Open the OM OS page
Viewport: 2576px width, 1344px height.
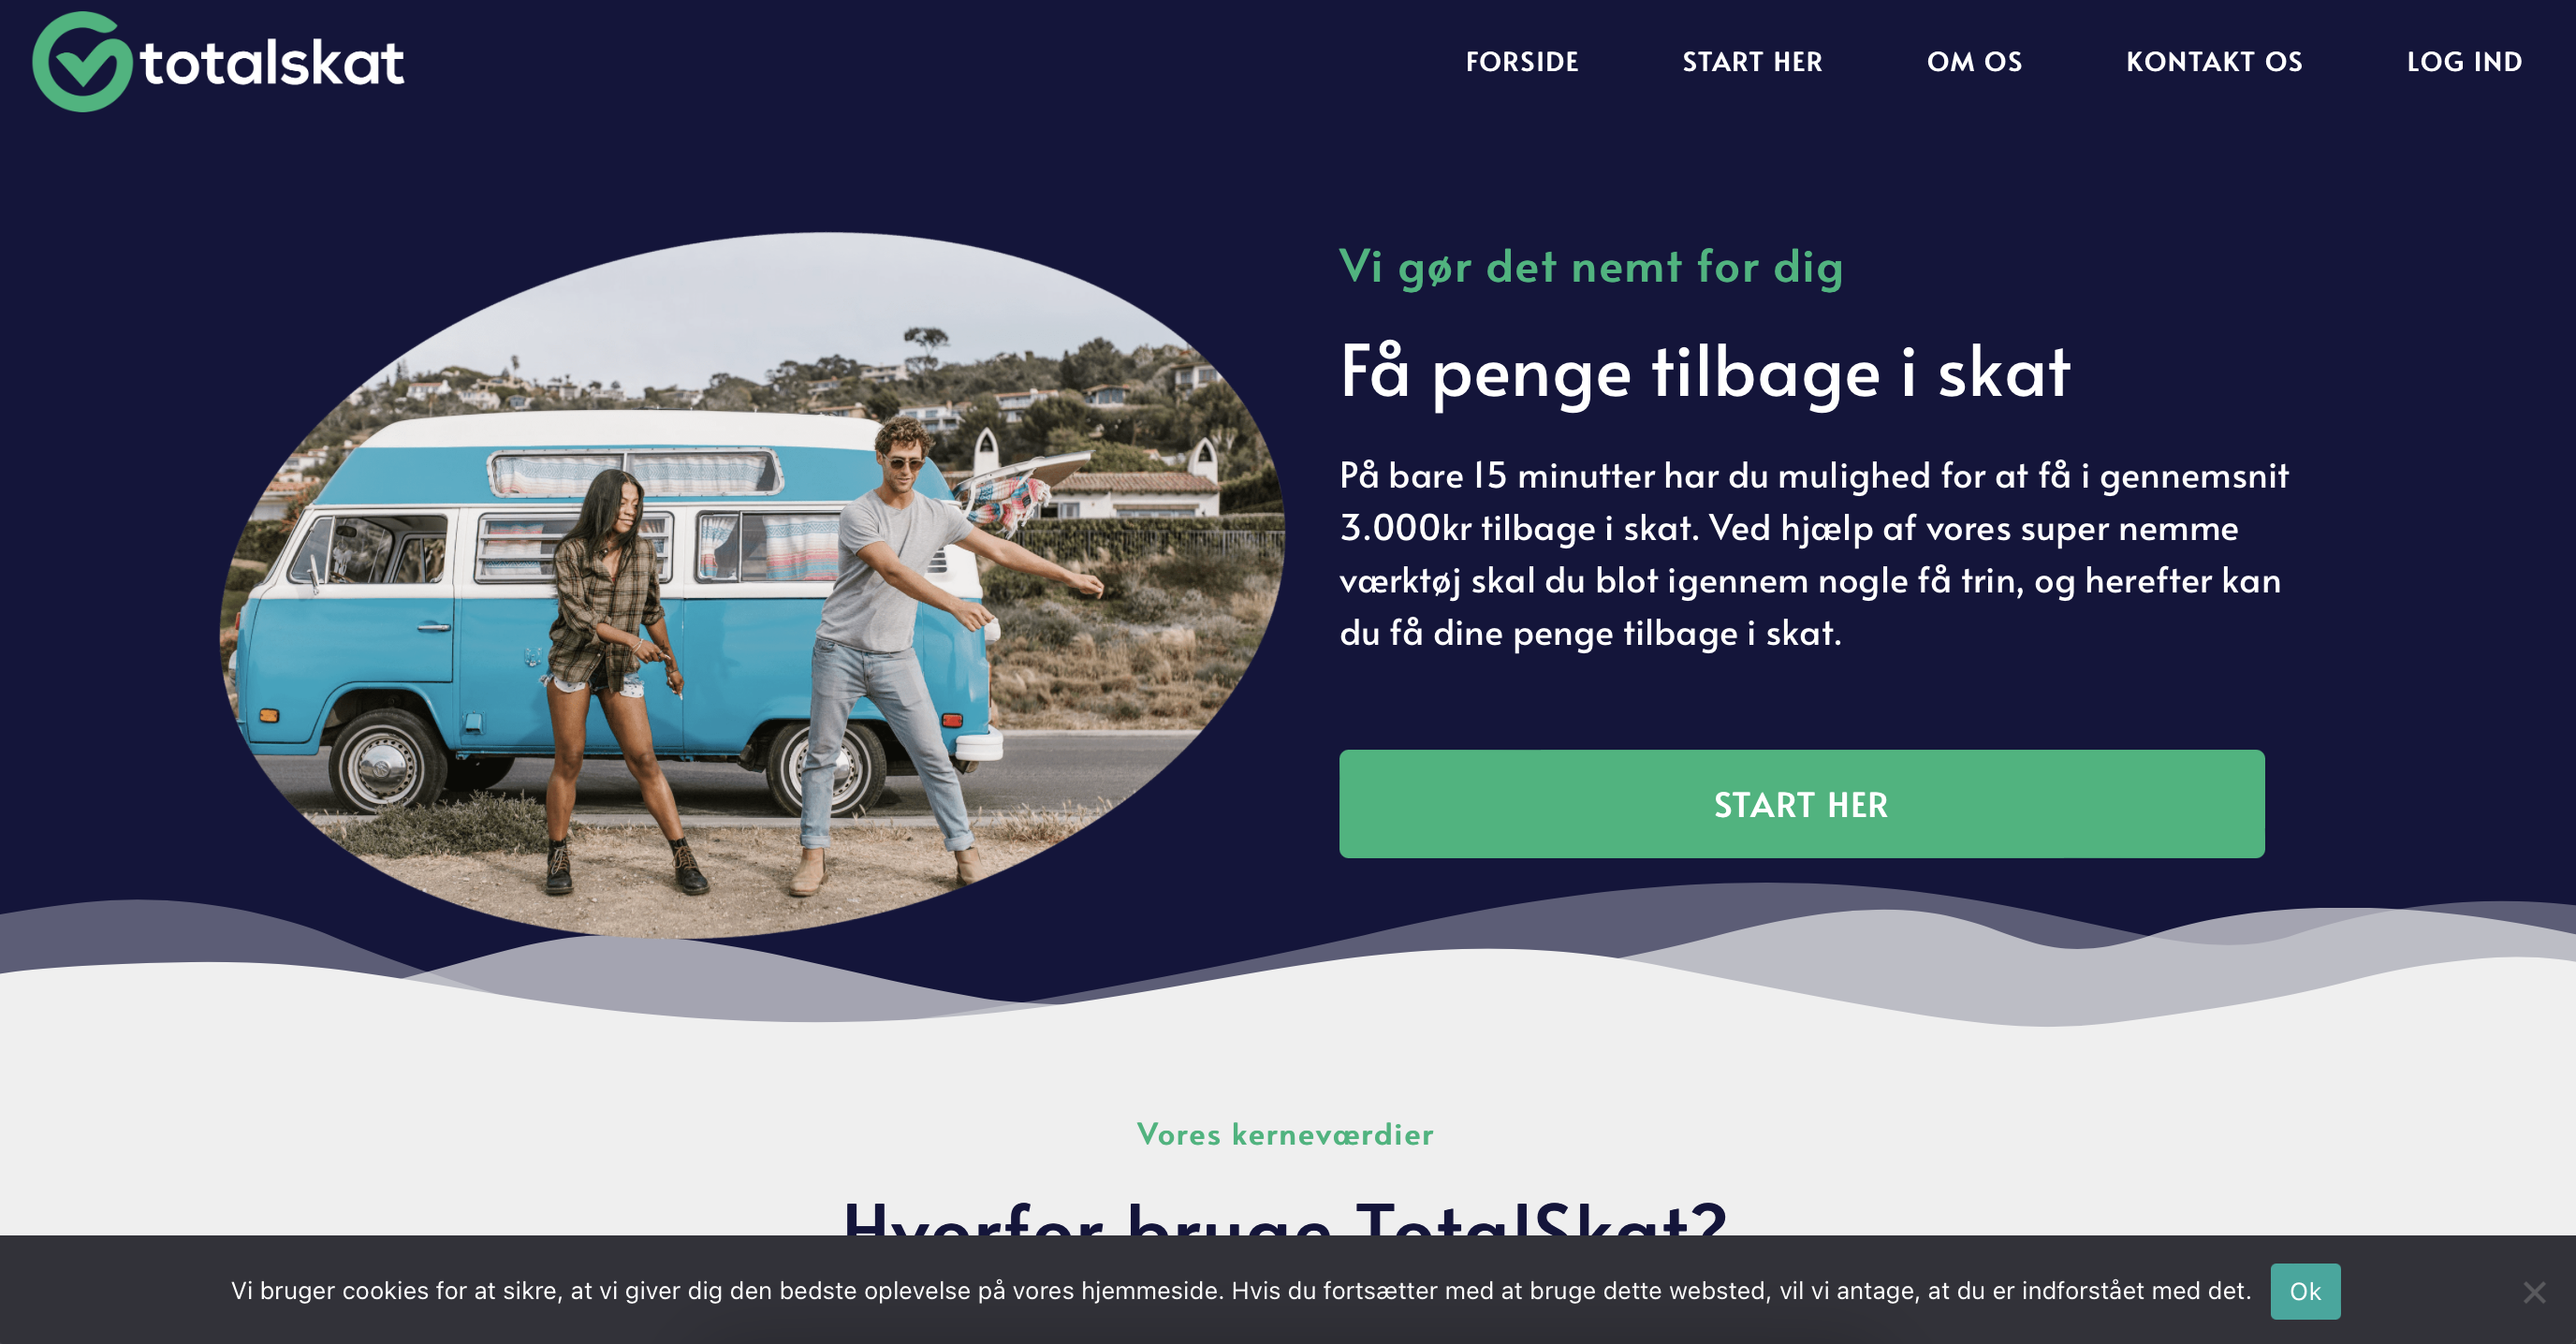coord(1974,62)
